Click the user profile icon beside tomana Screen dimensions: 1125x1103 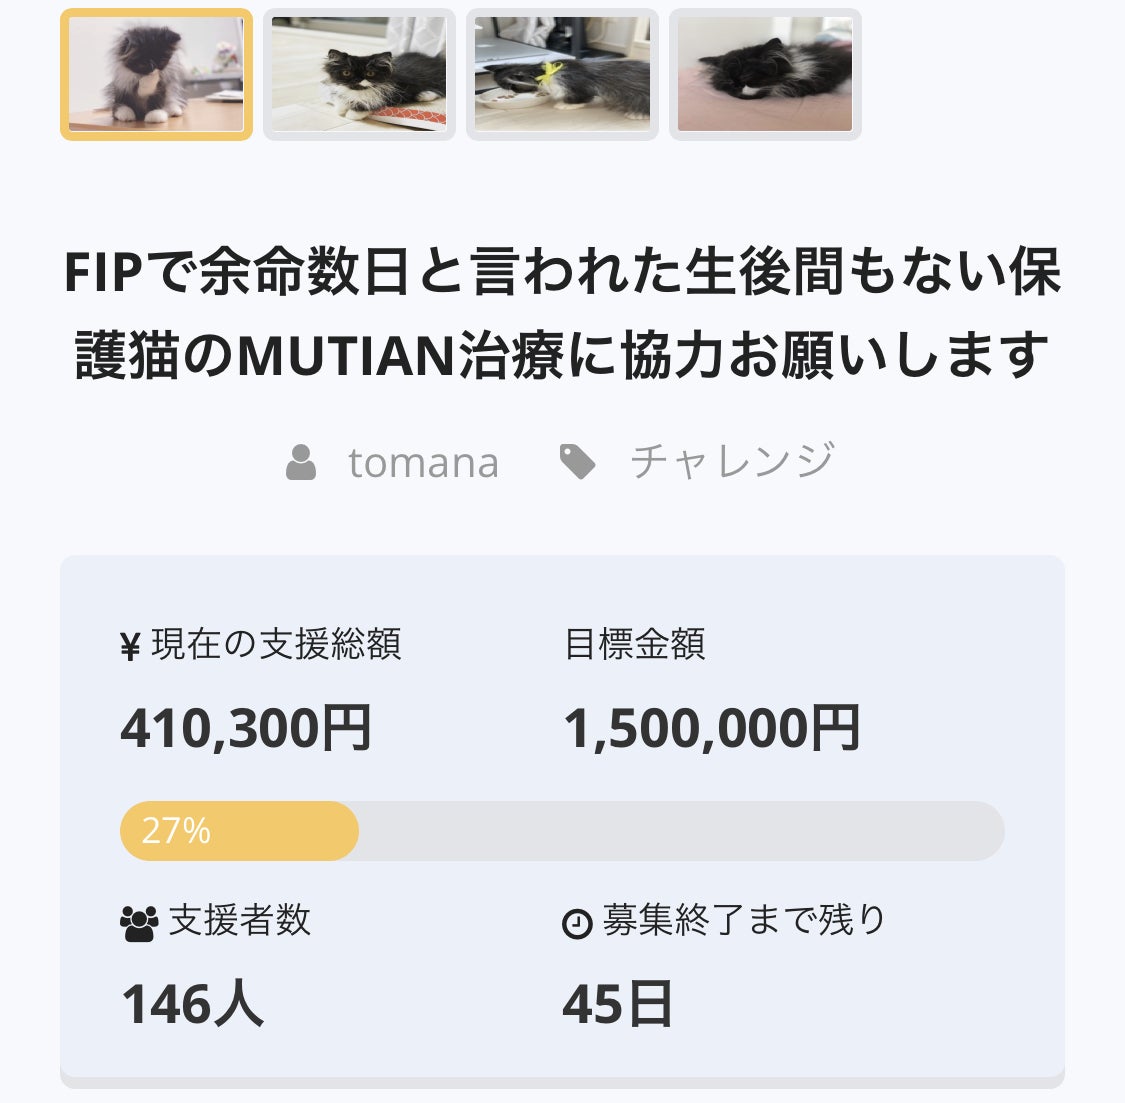301,462
